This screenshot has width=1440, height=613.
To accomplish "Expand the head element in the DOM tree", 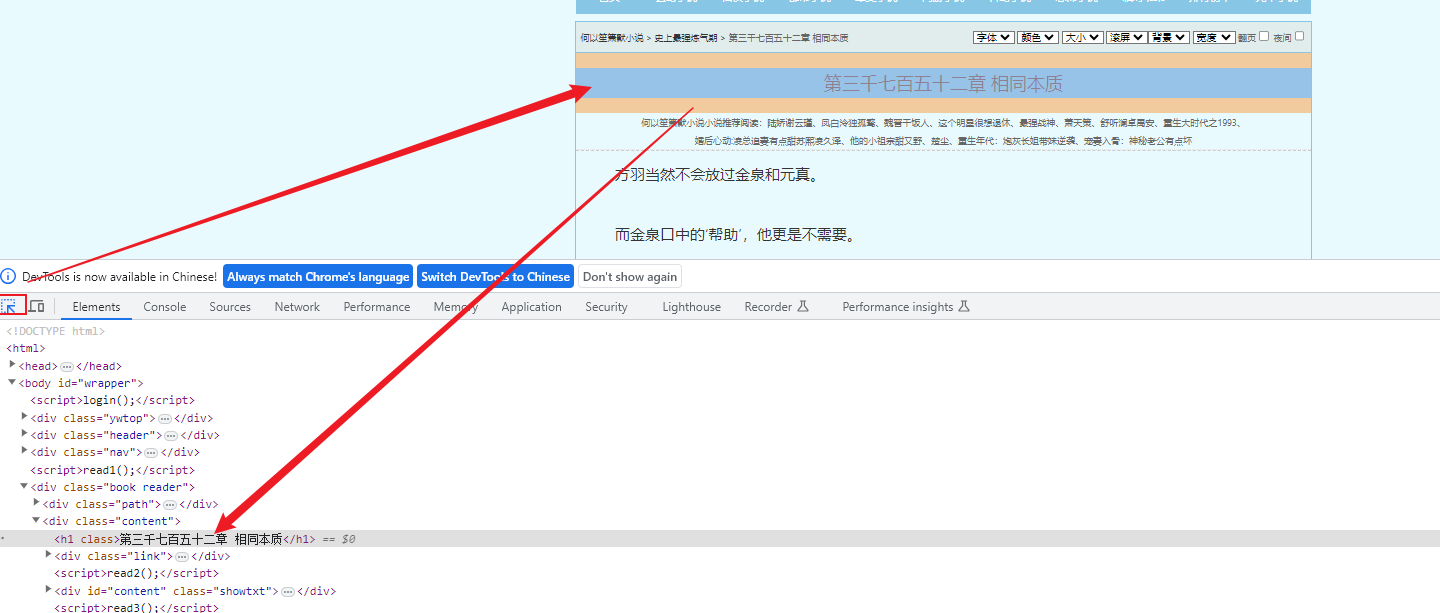I will pos(10,365).
